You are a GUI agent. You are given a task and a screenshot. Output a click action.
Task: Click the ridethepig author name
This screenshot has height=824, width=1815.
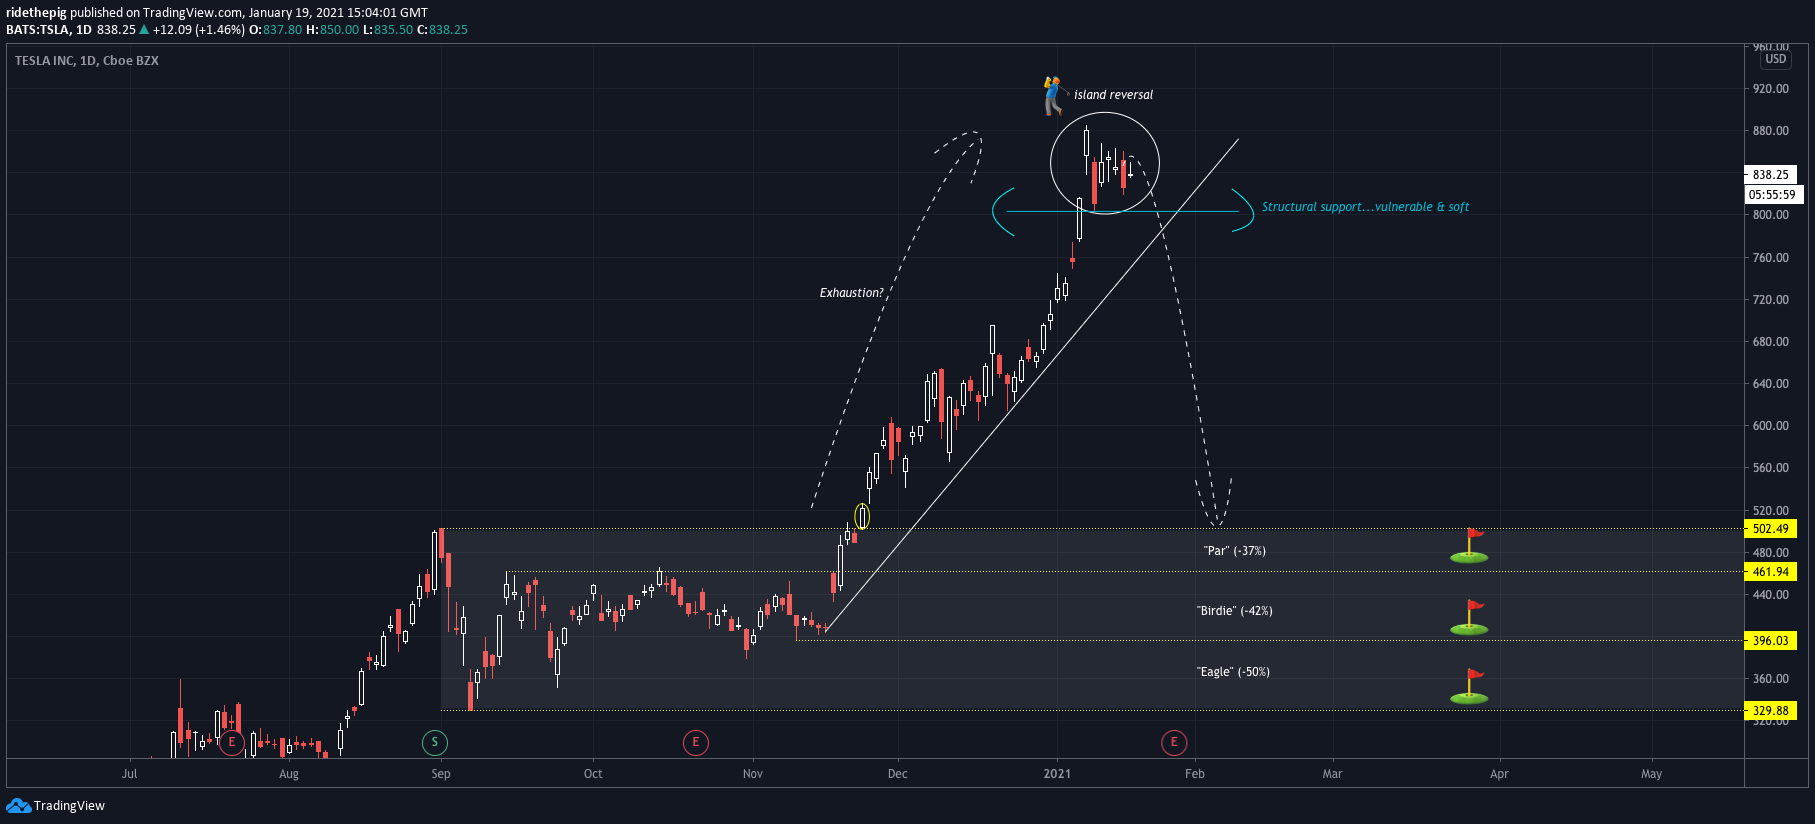click(x=36, y=13)
